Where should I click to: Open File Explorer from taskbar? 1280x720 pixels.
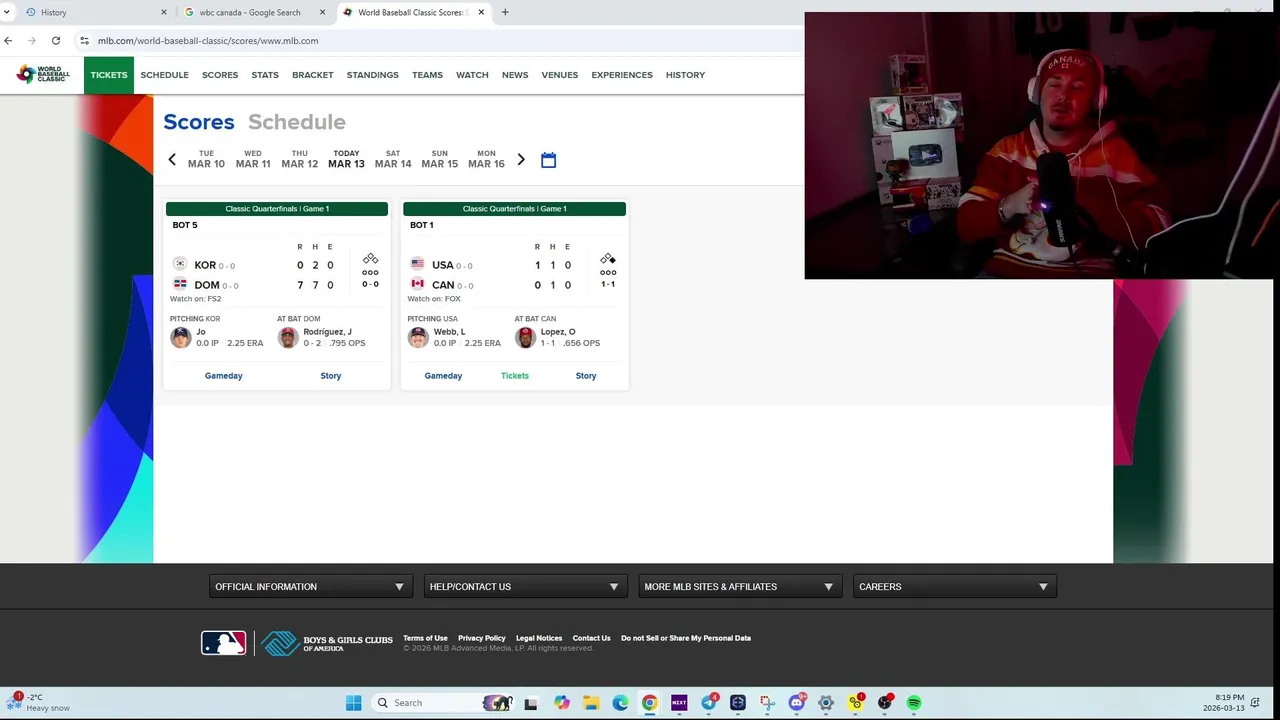[591, 703]
